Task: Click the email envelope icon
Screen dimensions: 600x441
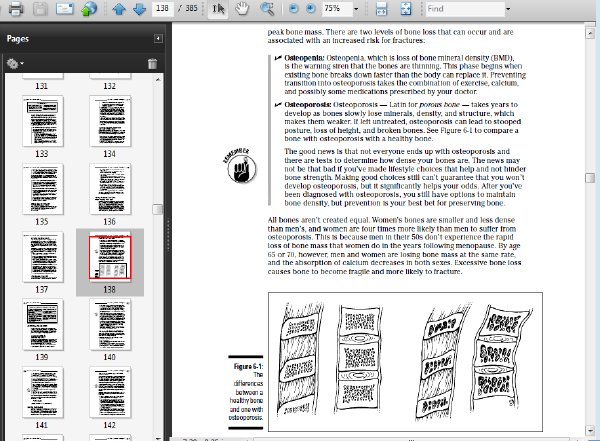Action: tap(65, 8)
